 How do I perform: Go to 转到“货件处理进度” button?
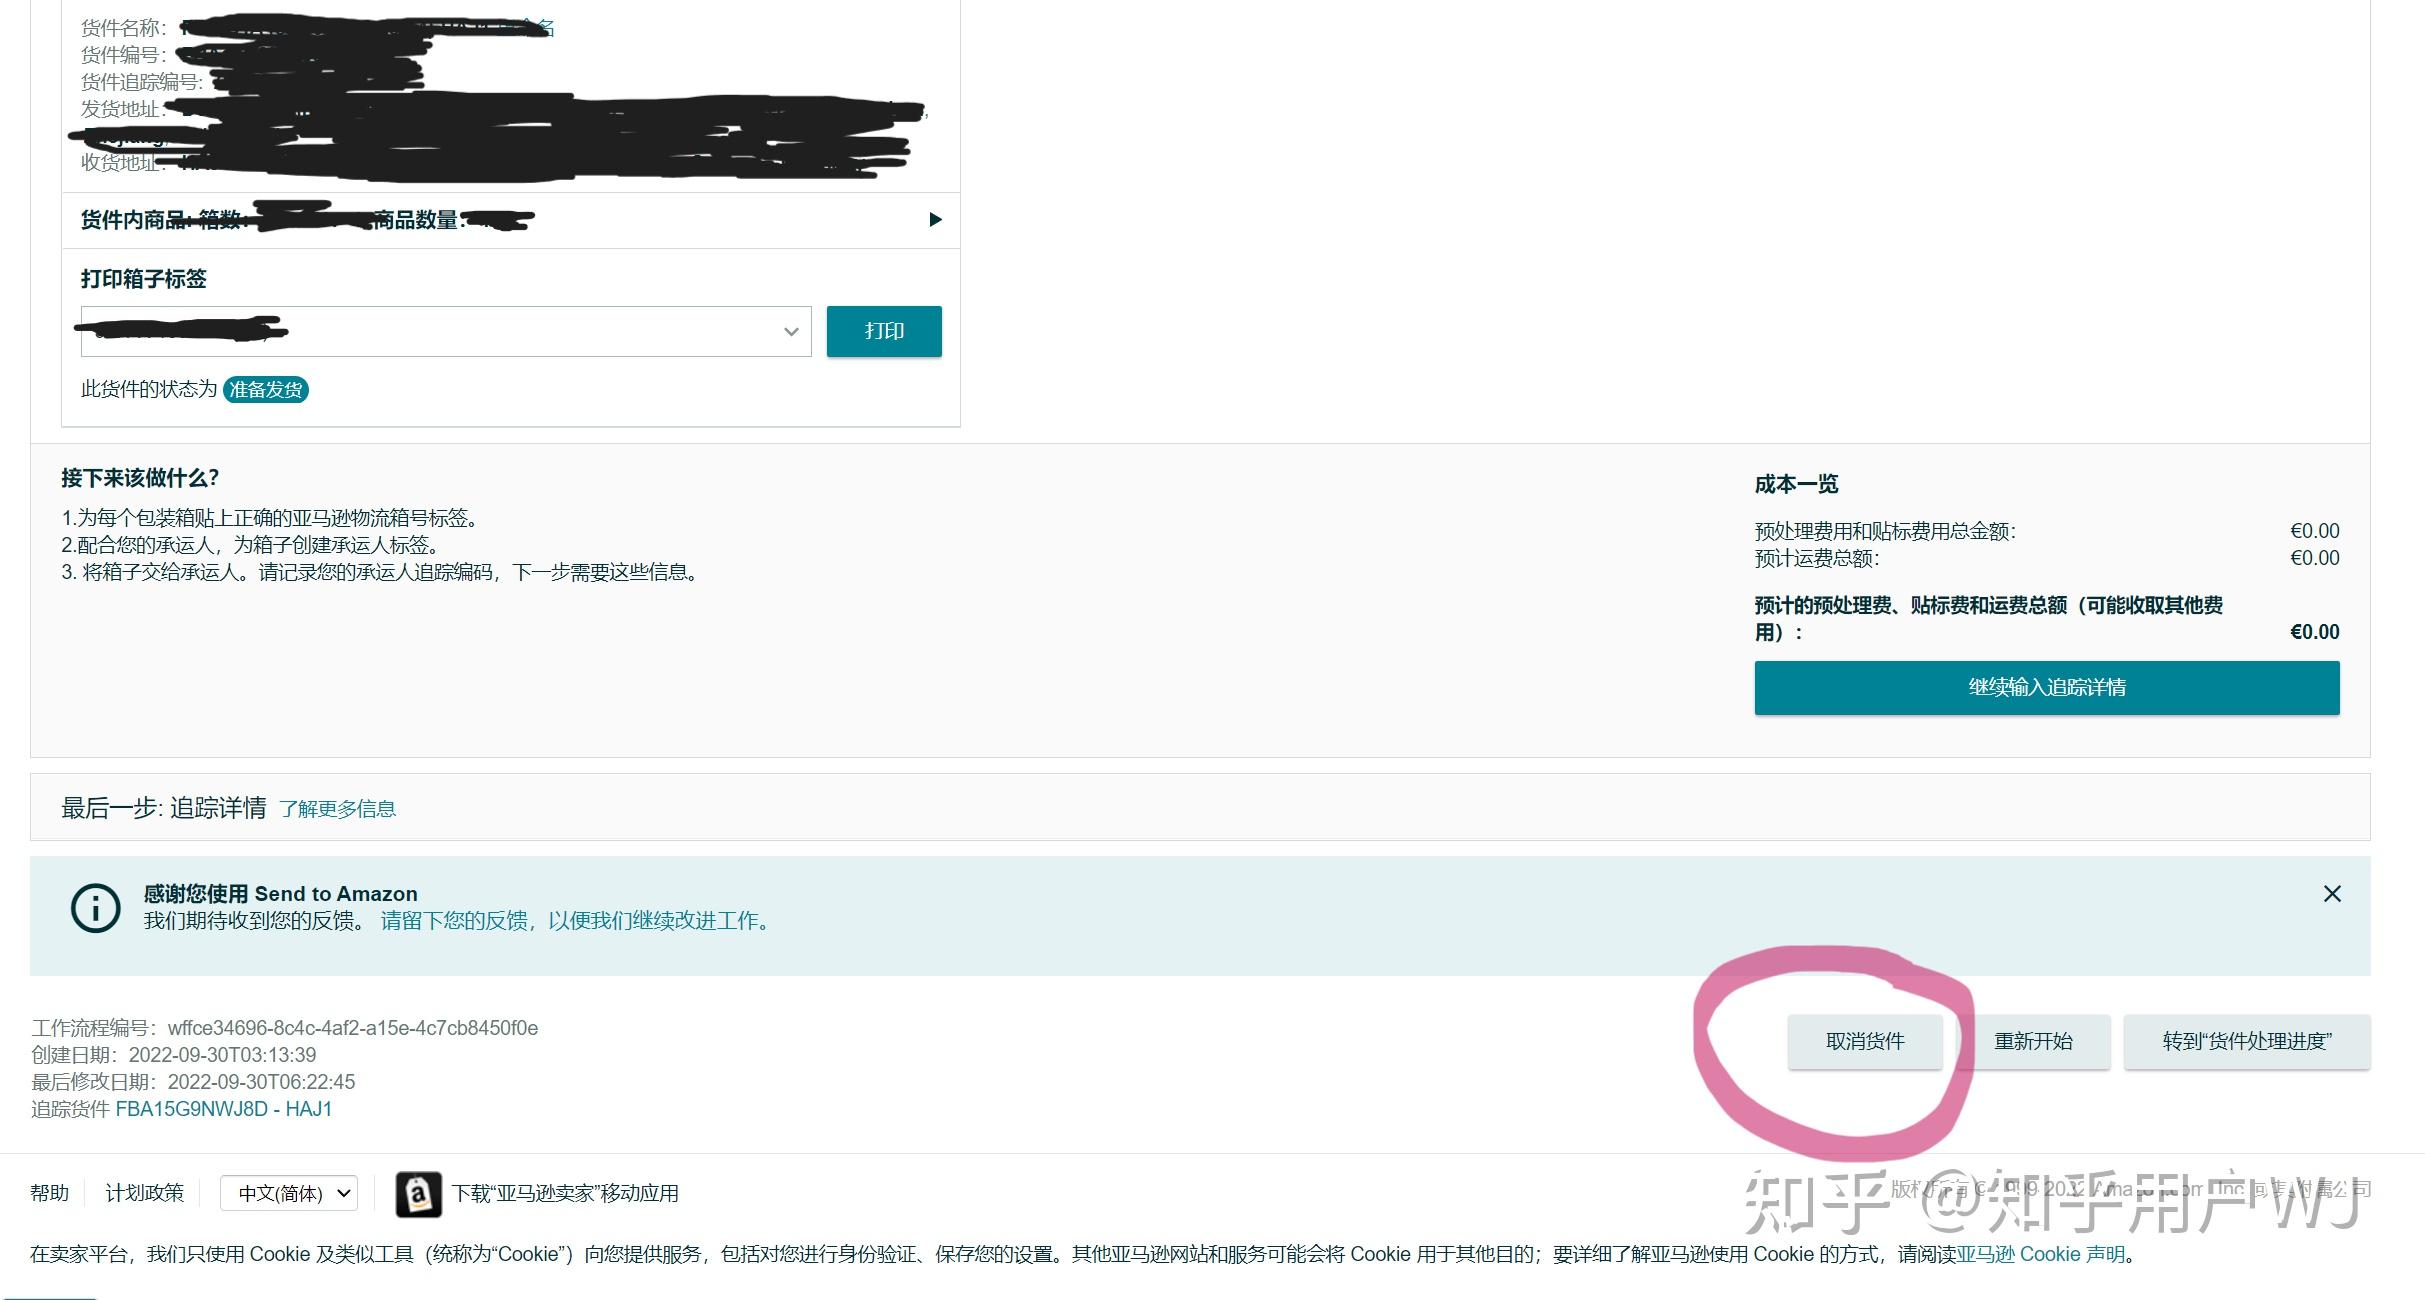point(2247,1042)
